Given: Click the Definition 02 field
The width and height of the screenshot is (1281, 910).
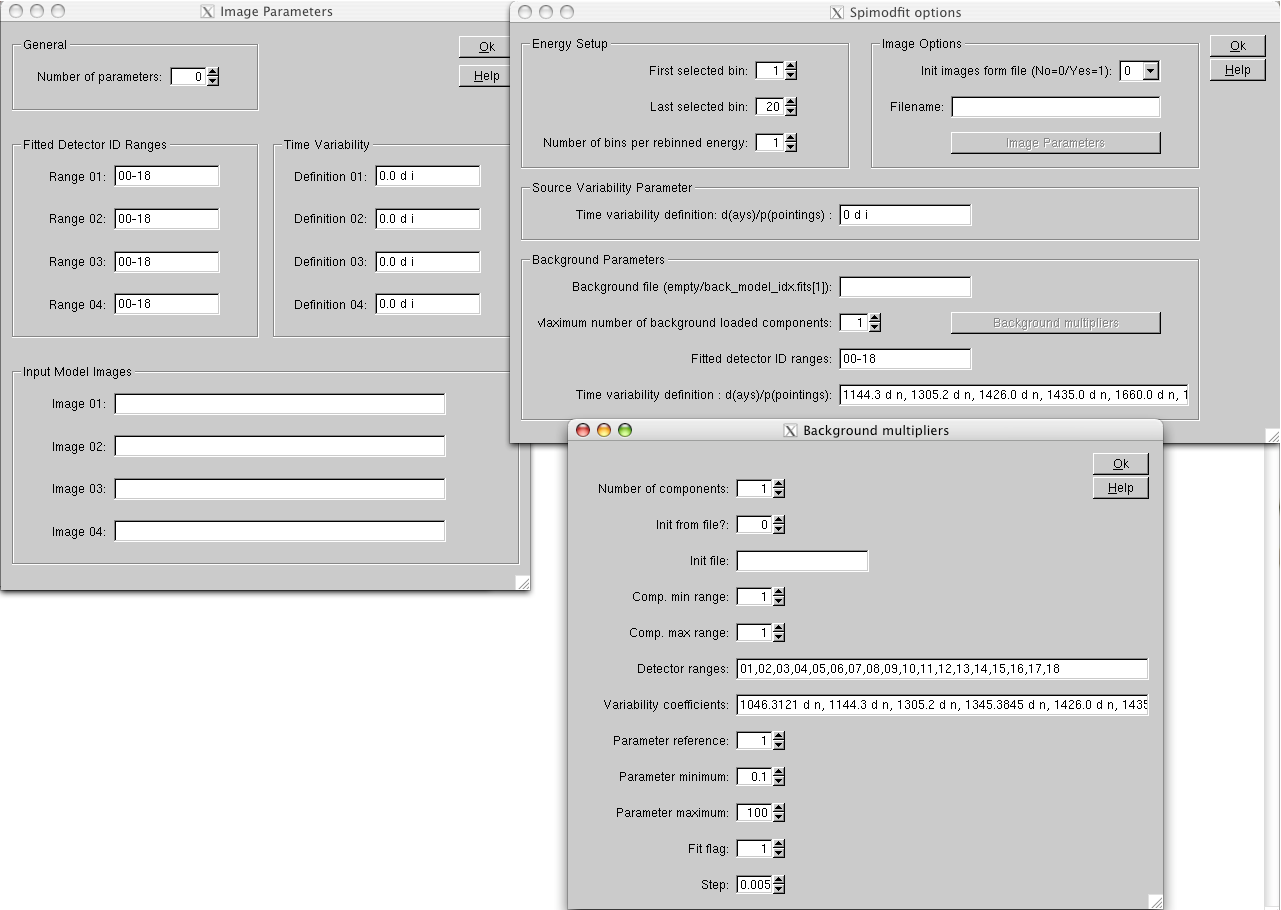Looking at the screenshot, I should pyautogui.click(x=428, y=219).
